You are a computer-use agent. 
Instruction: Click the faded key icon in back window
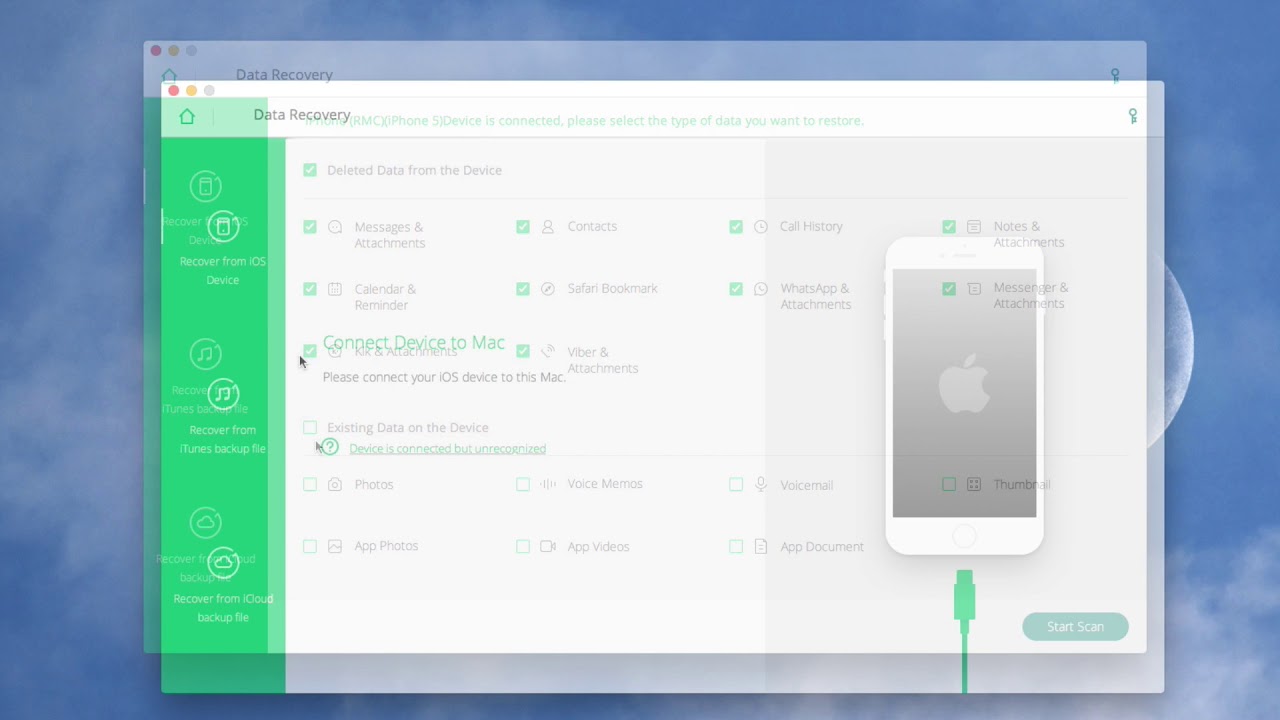1115,75
